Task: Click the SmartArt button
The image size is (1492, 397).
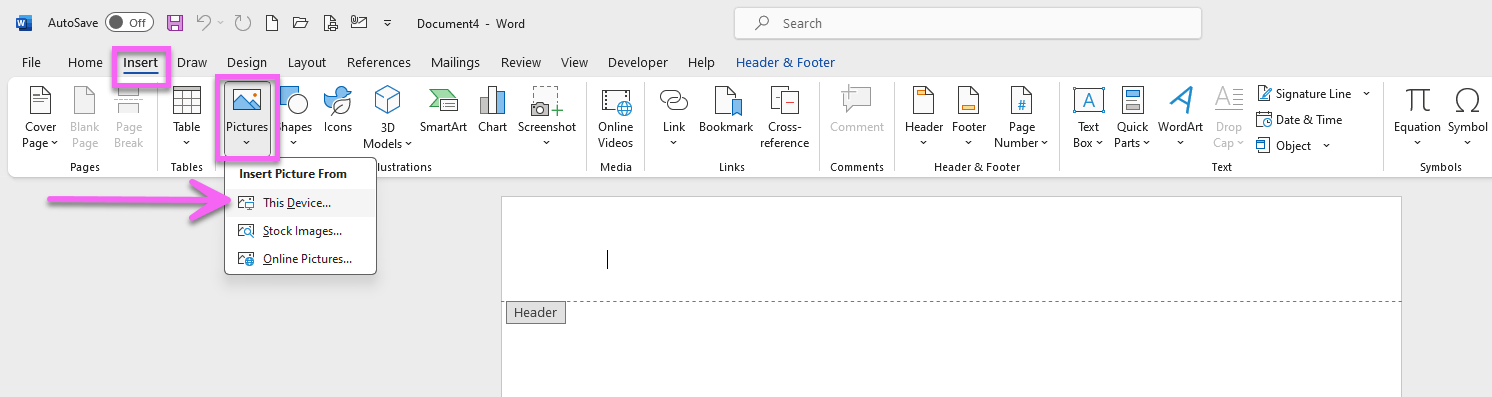Action: pyautogui.click(x=444, y=110)
